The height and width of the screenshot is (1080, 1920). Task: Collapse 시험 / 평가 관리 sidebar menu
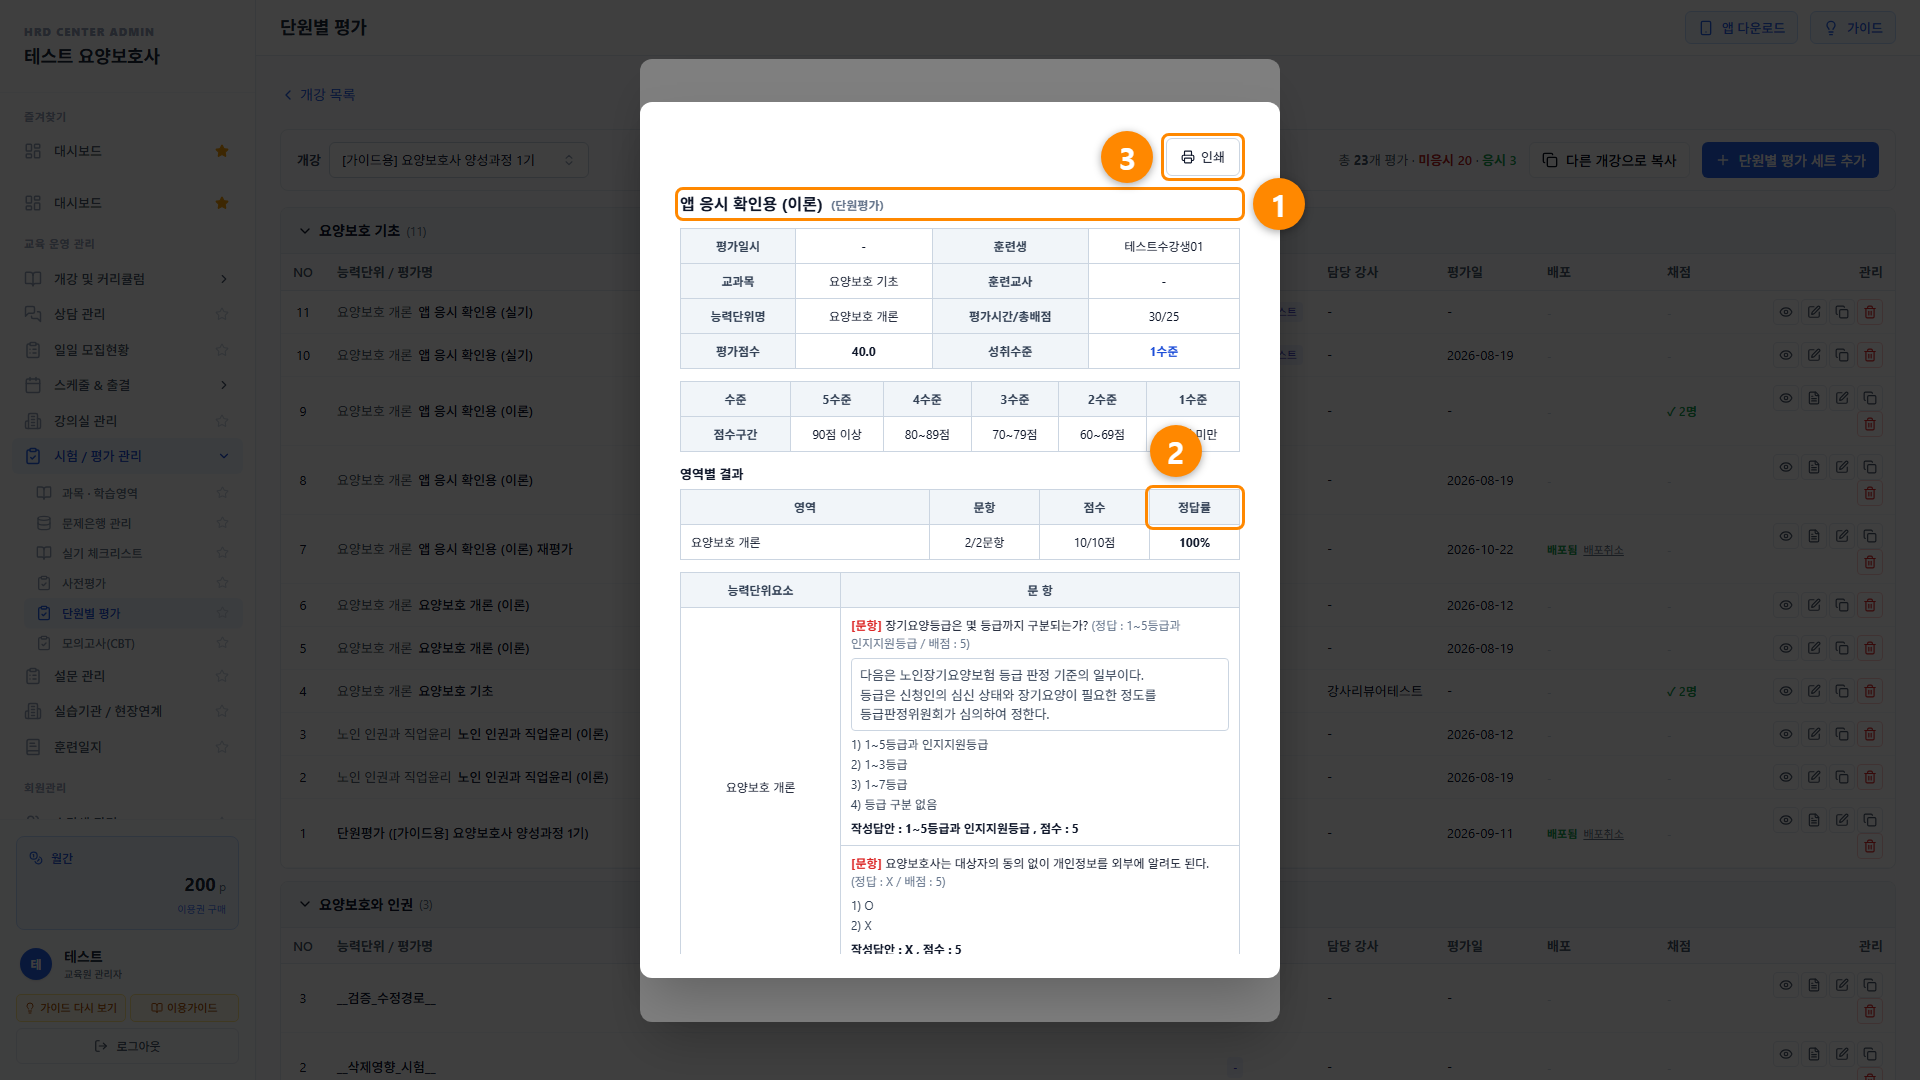pyautogui.click(x=127, y=456)
